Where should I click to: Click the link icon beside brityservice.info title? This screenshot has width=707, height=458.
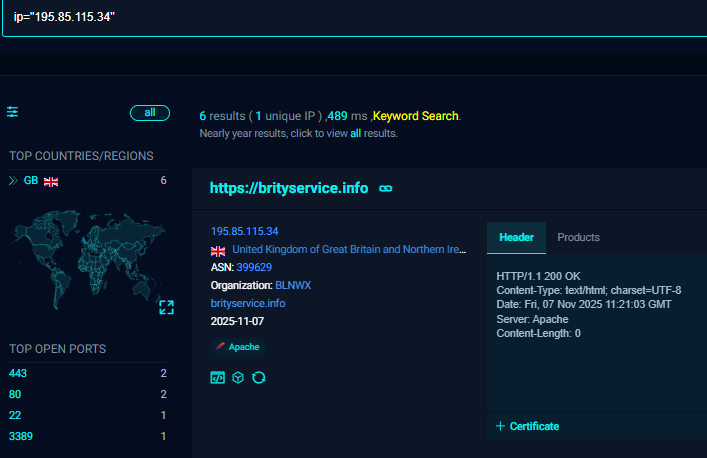pyautogui.click(x=386, y=188)
